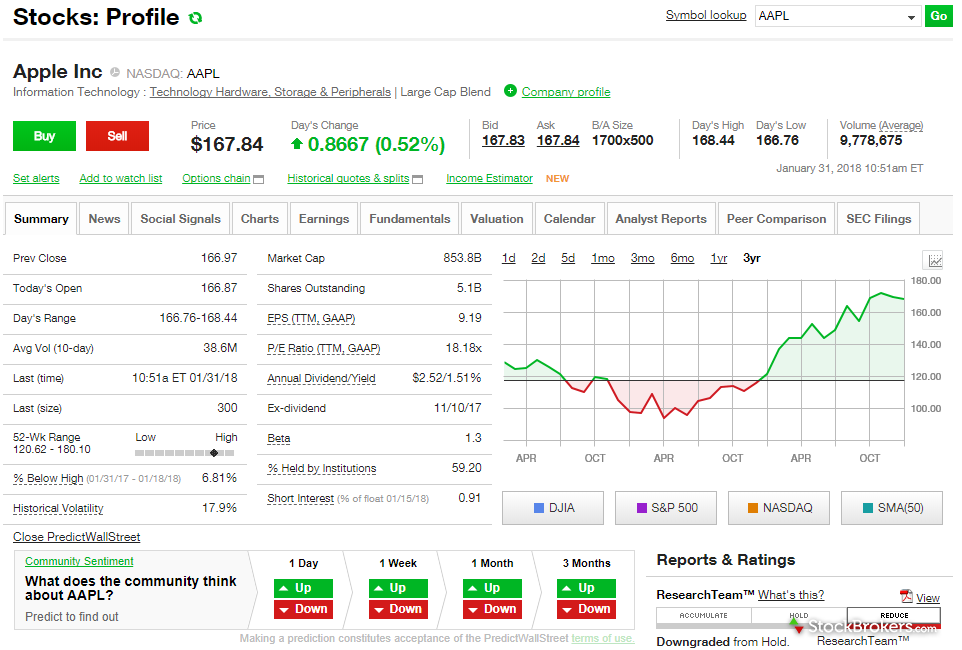
Task: Open the Analyst Reports tab
Action: point(661,219)
